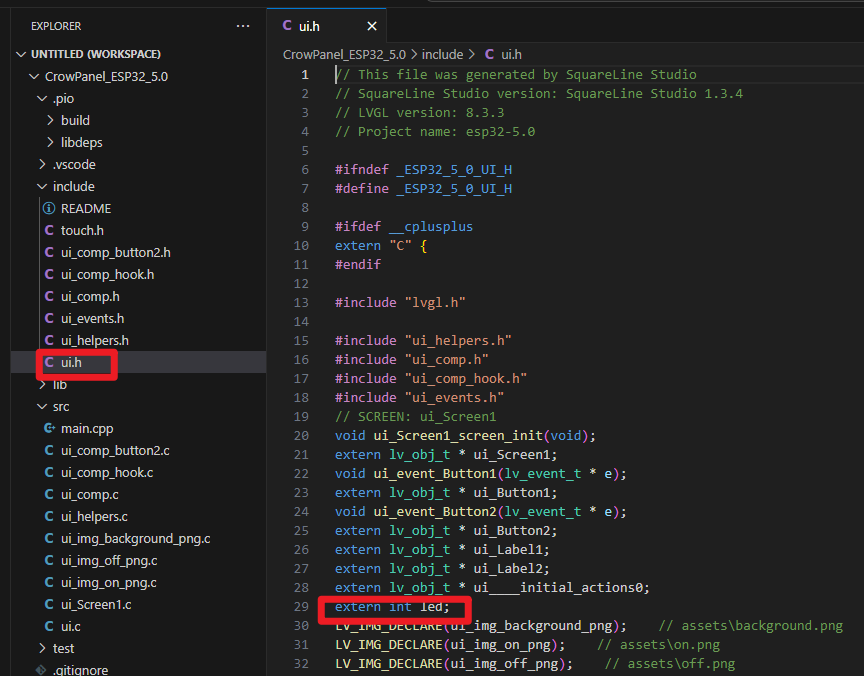The width and height of the screenshot is (864, 676).
Task: Click the C icon beside ui.c
Action: point(49,626)
